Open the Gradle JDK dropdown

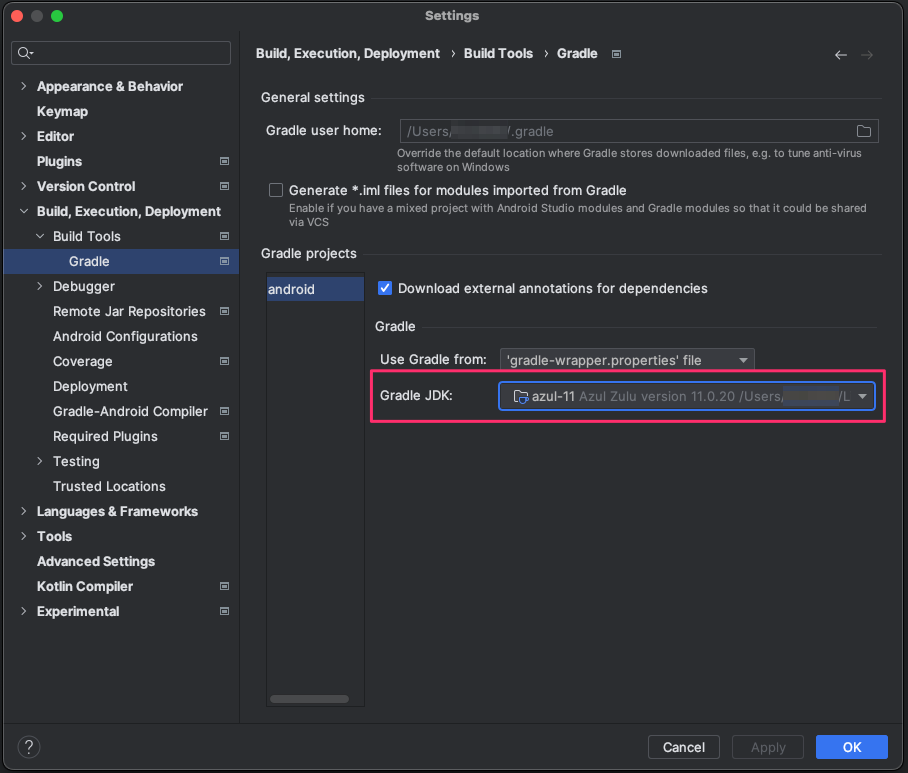[x=862, y=397]
